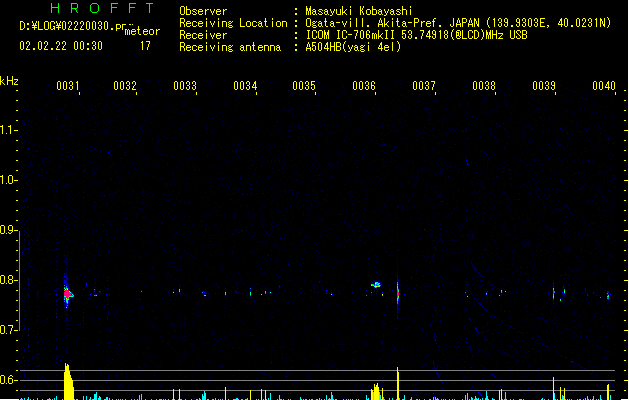Click the HROFFT title text

pyautogui.click(x=103, y=8)
